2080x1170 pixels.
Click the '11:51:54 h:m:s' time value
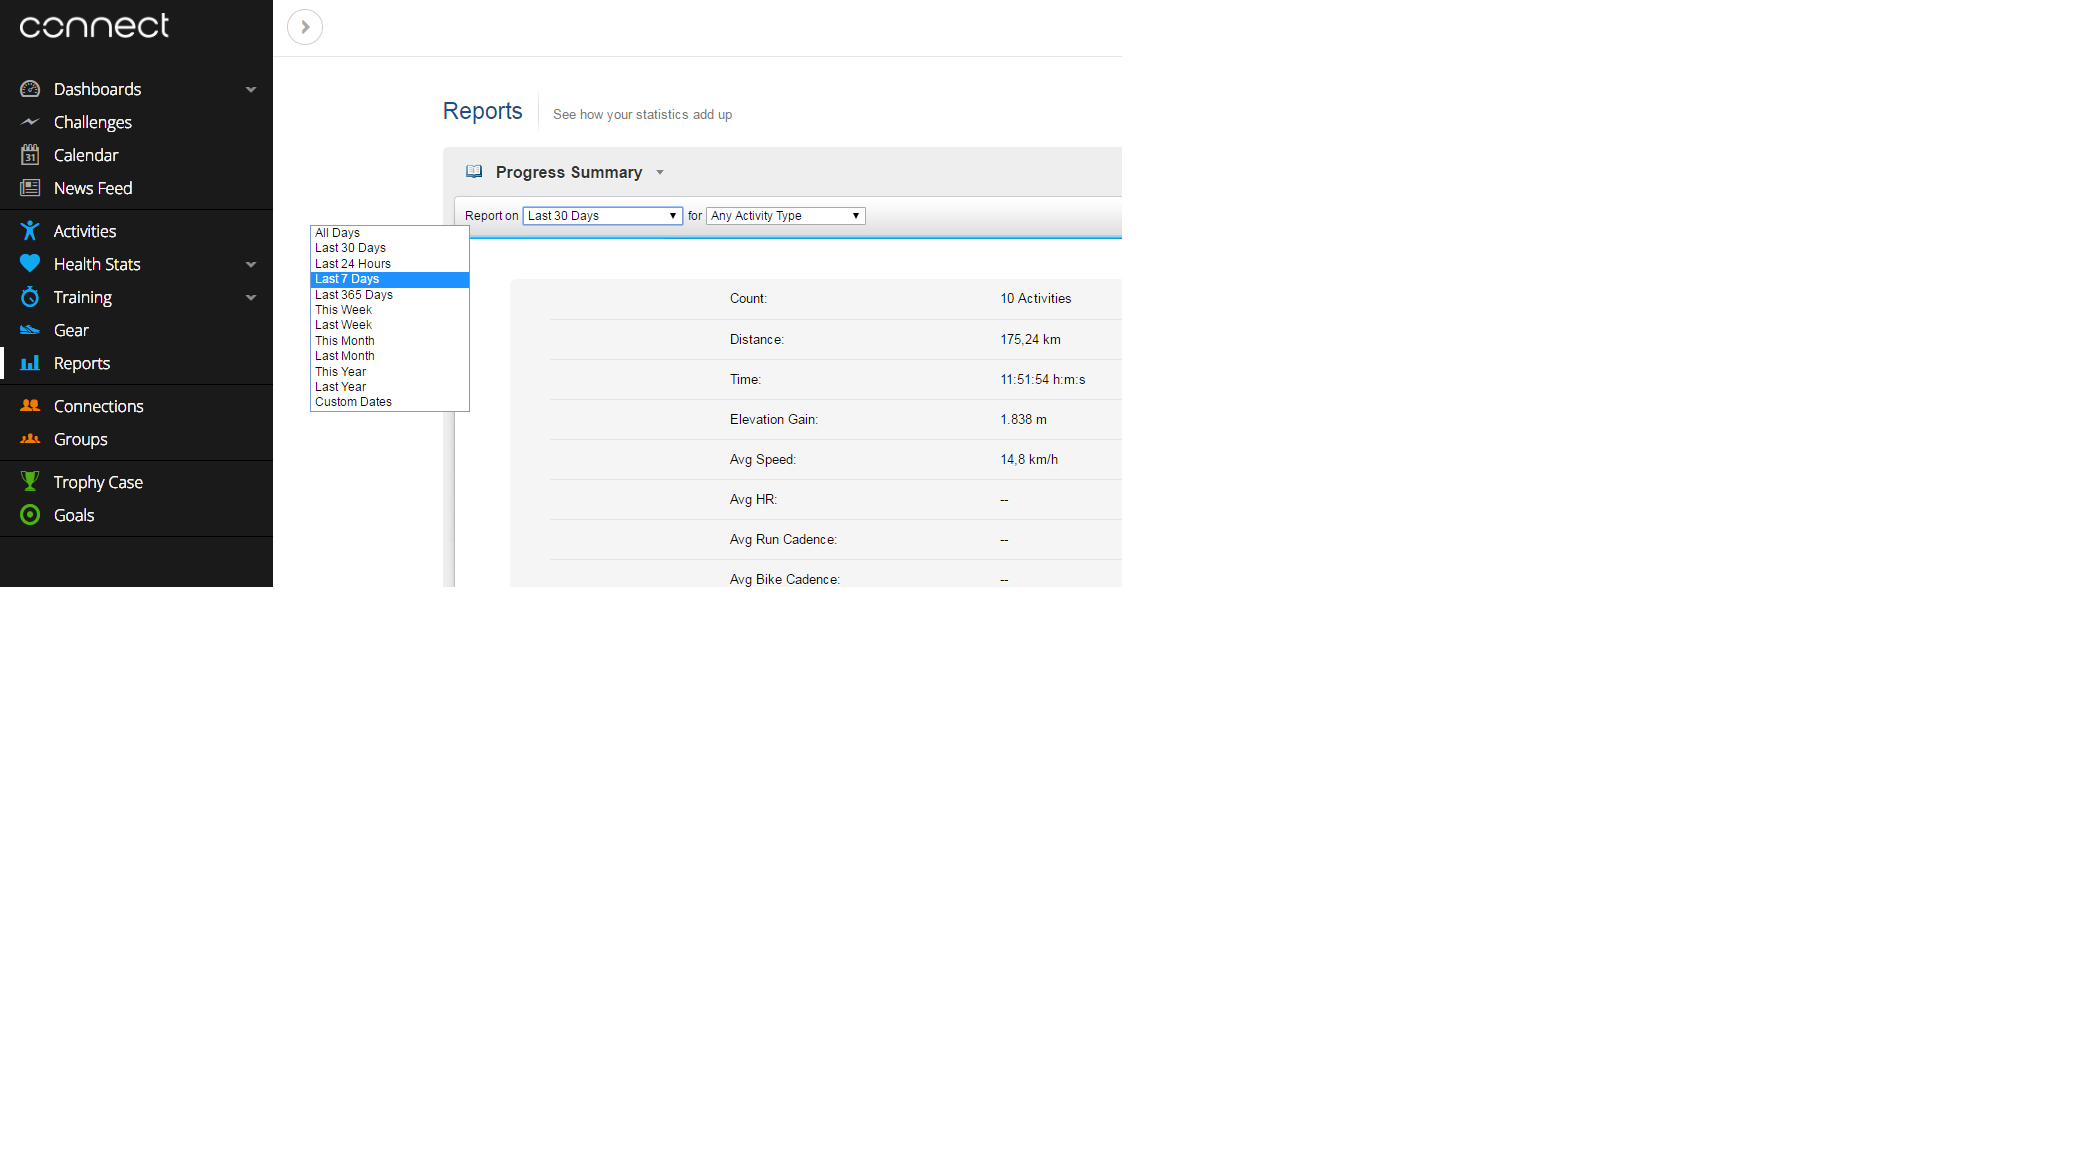tap(1043, 380)
